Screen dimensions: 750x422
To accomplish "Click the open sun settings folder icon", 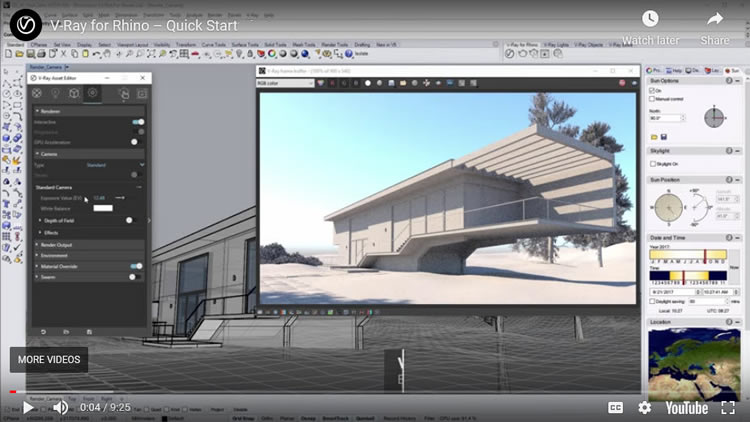I will [654, 137].
